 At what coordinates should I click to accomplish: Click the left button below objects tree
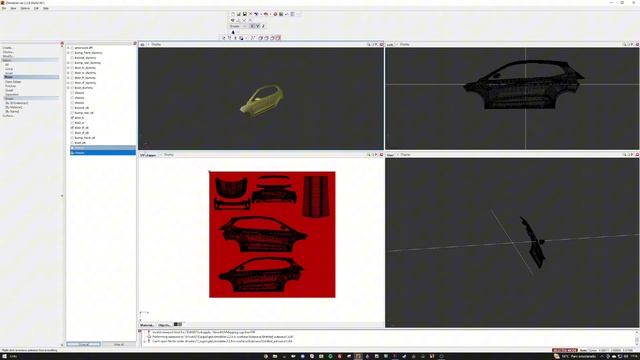click(84, 344)
